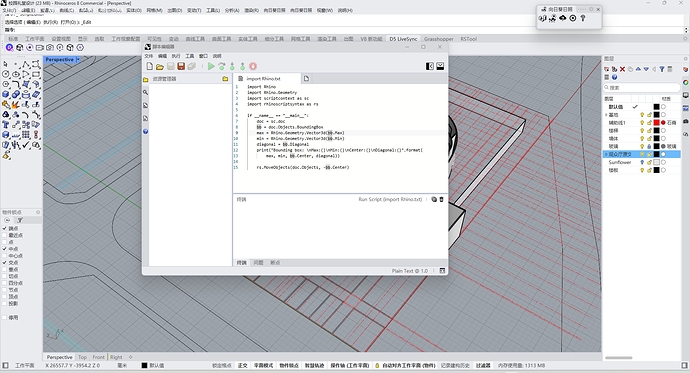Screen dimensions: 690x373
Task: Toggle 物件锁点 in status bar
Action: pyautogui.click(x=289, y=366)
